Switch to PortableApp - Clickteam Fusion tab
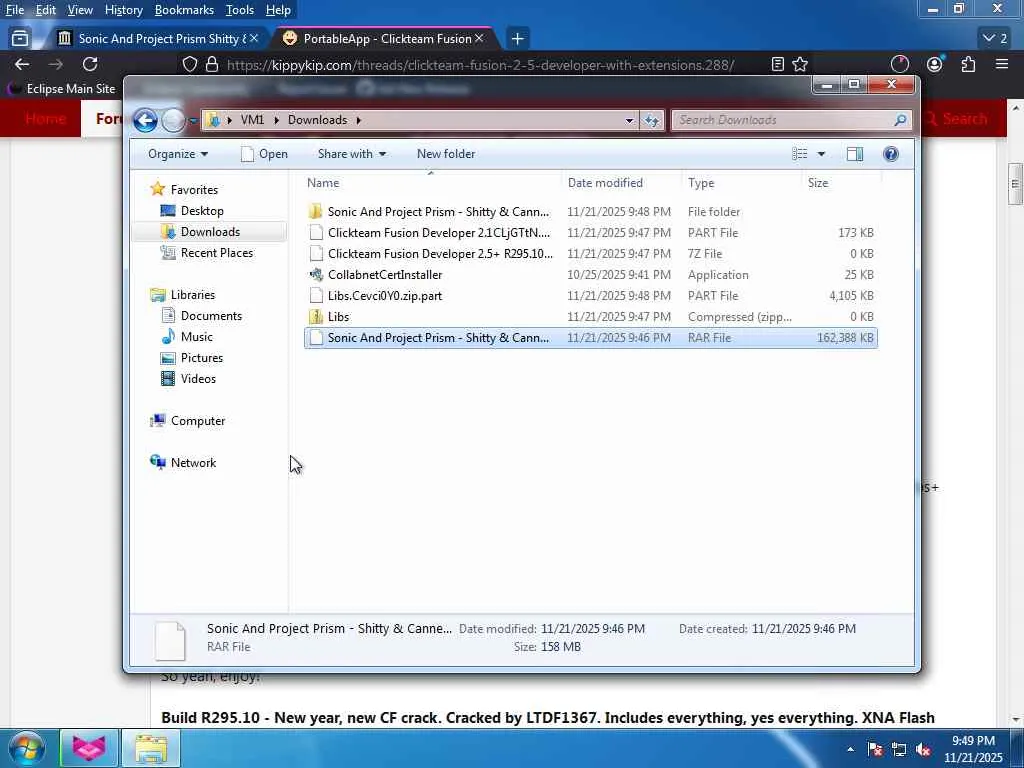 tap(385, 39)
